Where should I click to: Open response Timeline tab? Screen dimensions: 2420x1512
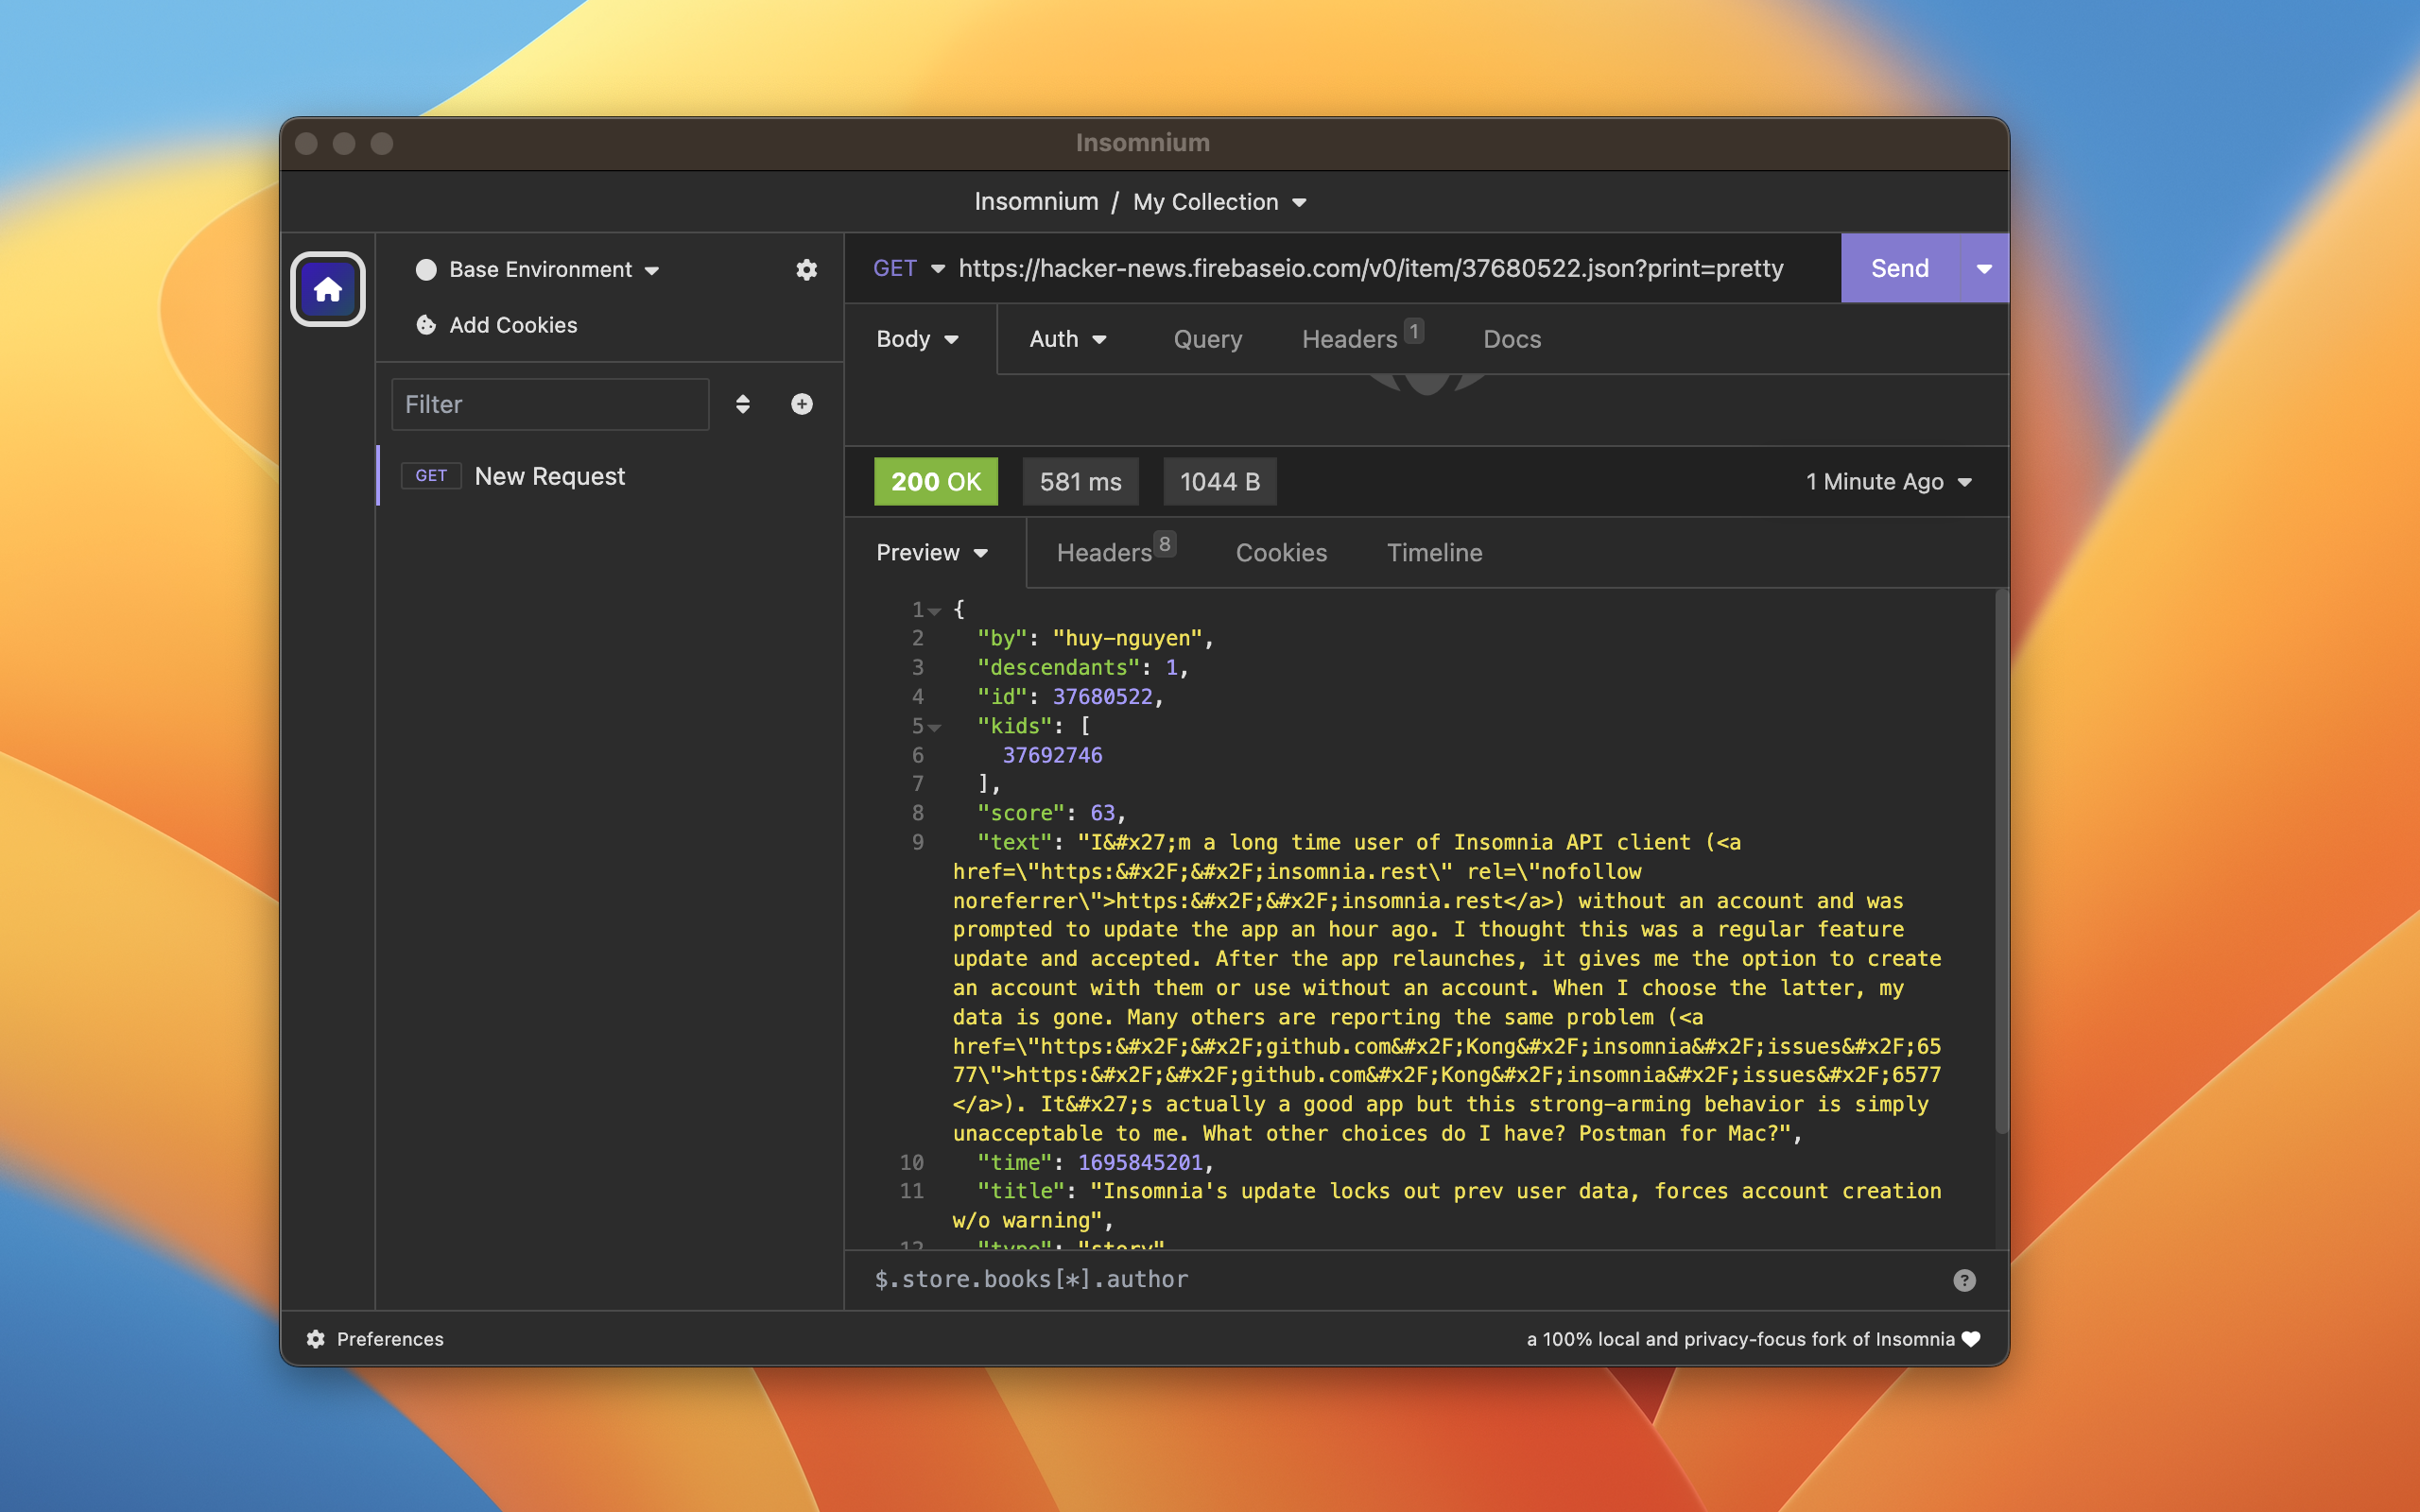1434,553
